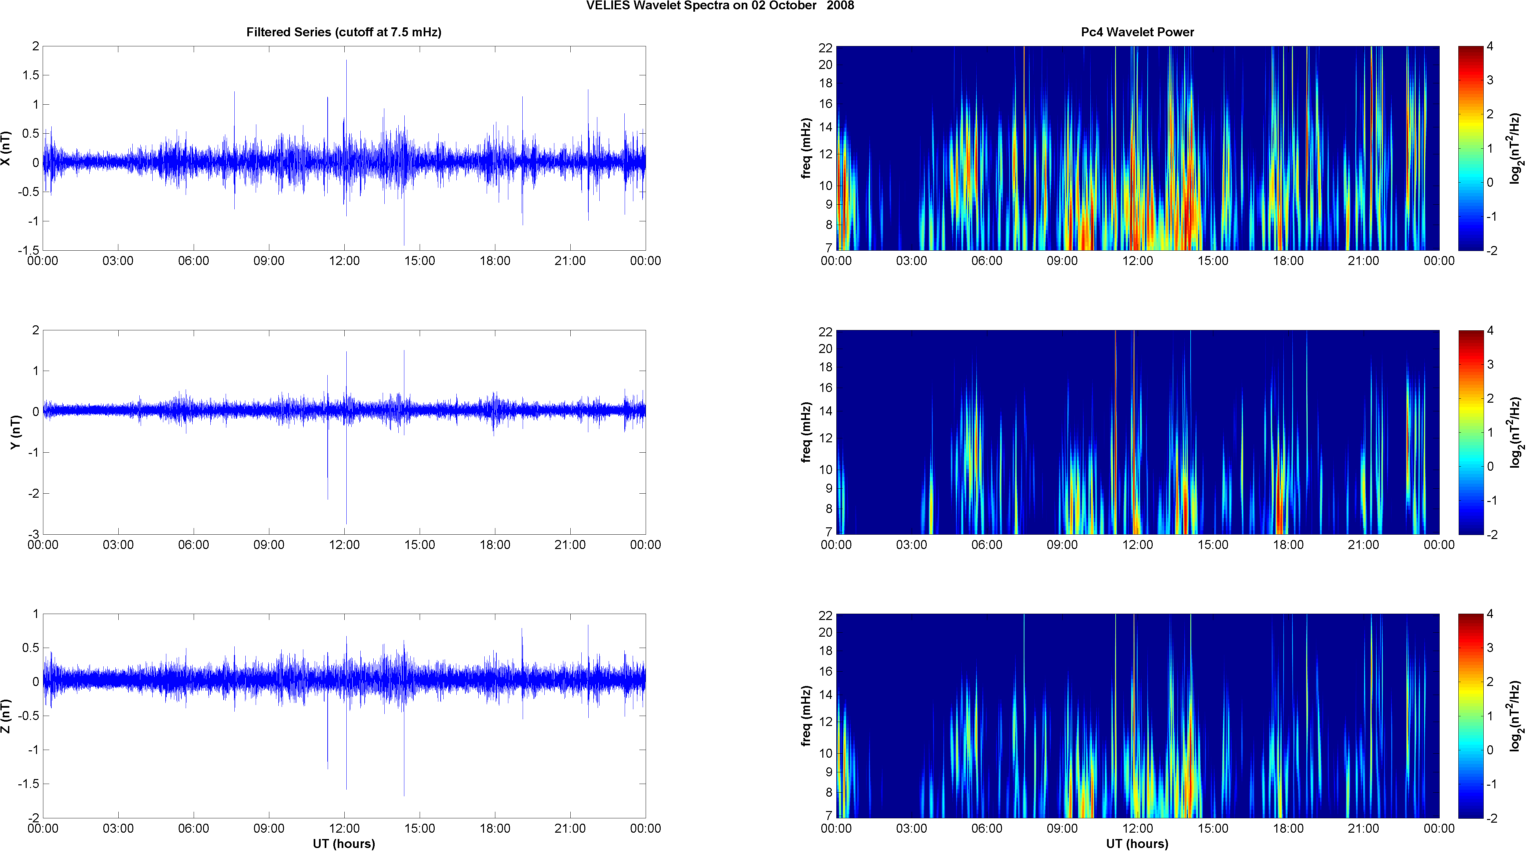Image resolution: width=1526 pixels, height=851 pixels.
Task: Click the "Z (nT)" axis label
Action: coord(6,716)
